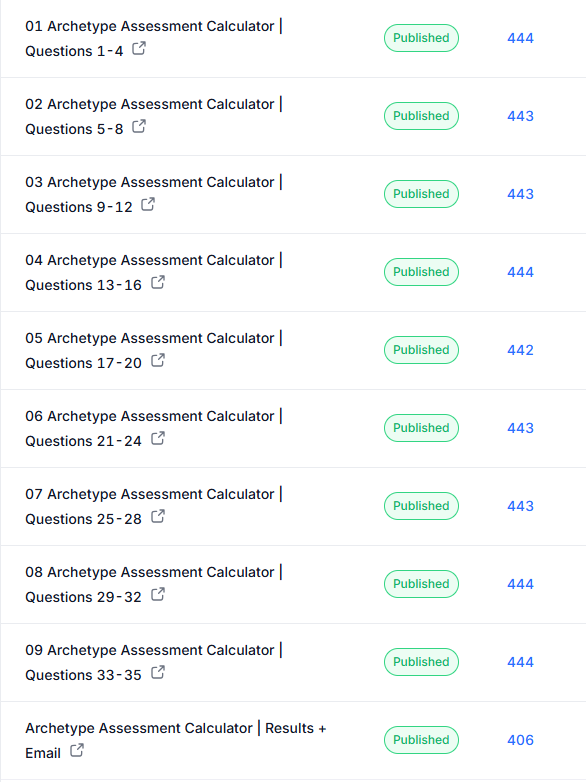Click the 443 count for Questions 5-8

tap(520, 116)
